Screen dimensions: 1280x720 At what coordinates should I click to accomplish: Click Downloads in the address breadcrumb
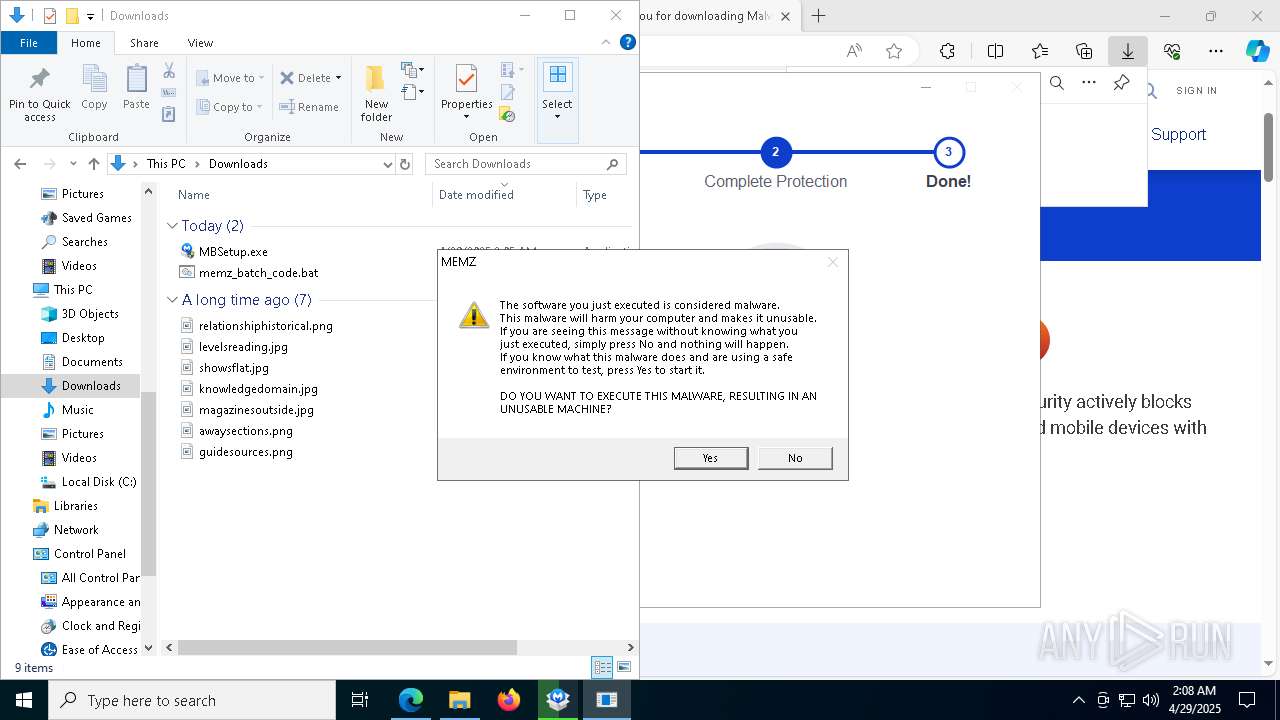(x=238, y=164)
